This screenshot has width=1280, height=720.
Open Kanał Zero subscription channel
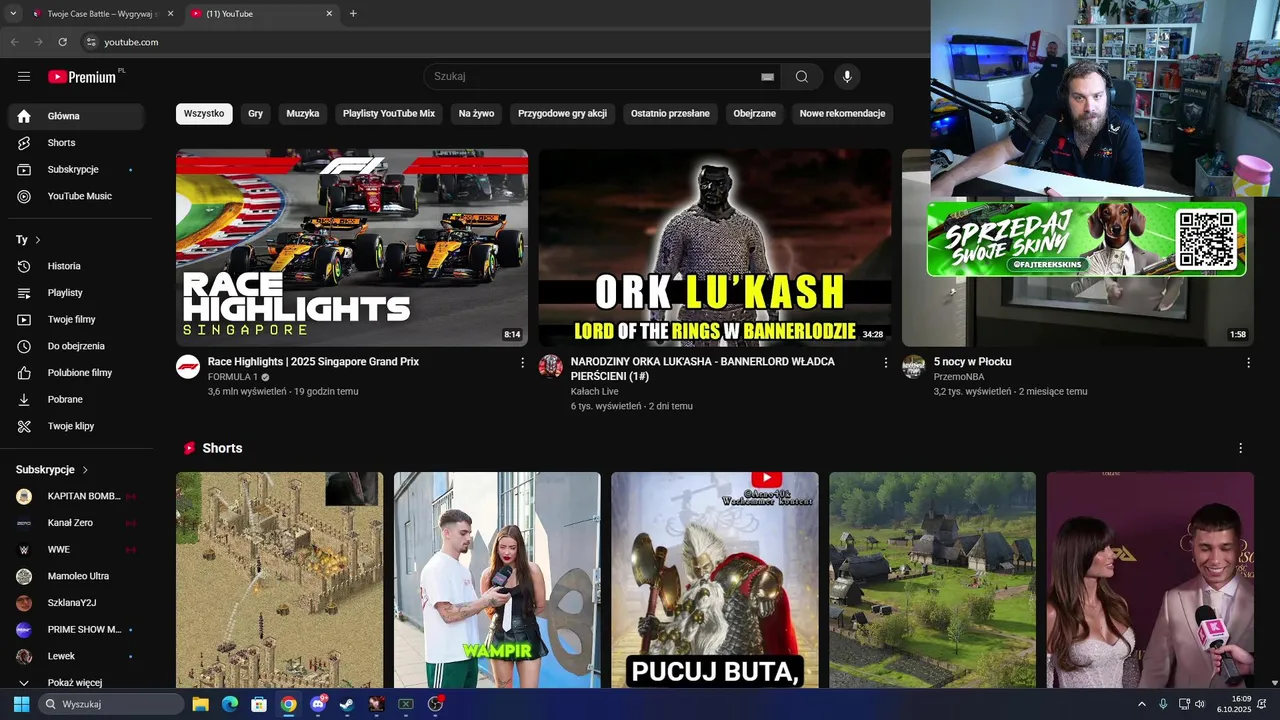[x=76, y=523]
